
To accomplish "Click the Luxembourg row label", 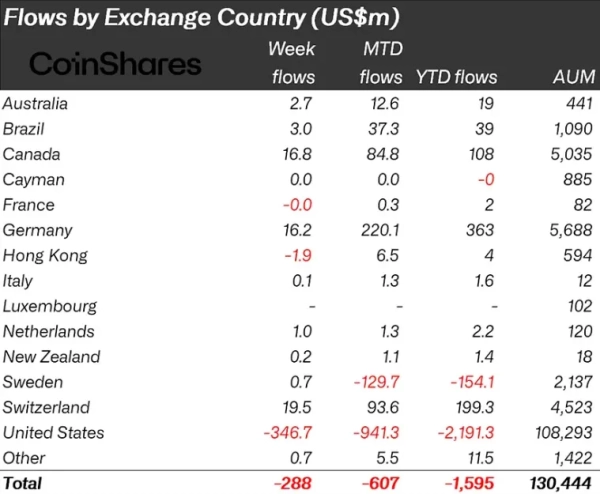I will coord(50,306).
